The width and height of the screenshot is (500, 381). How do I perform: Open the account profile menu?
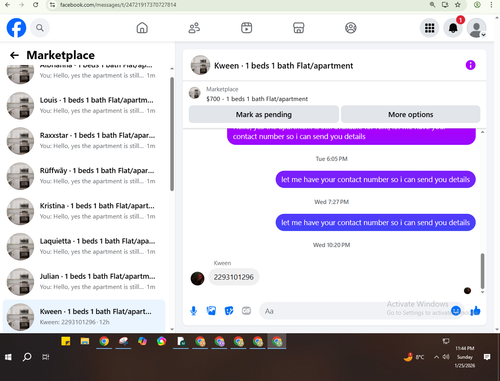(x=476, y=28)
